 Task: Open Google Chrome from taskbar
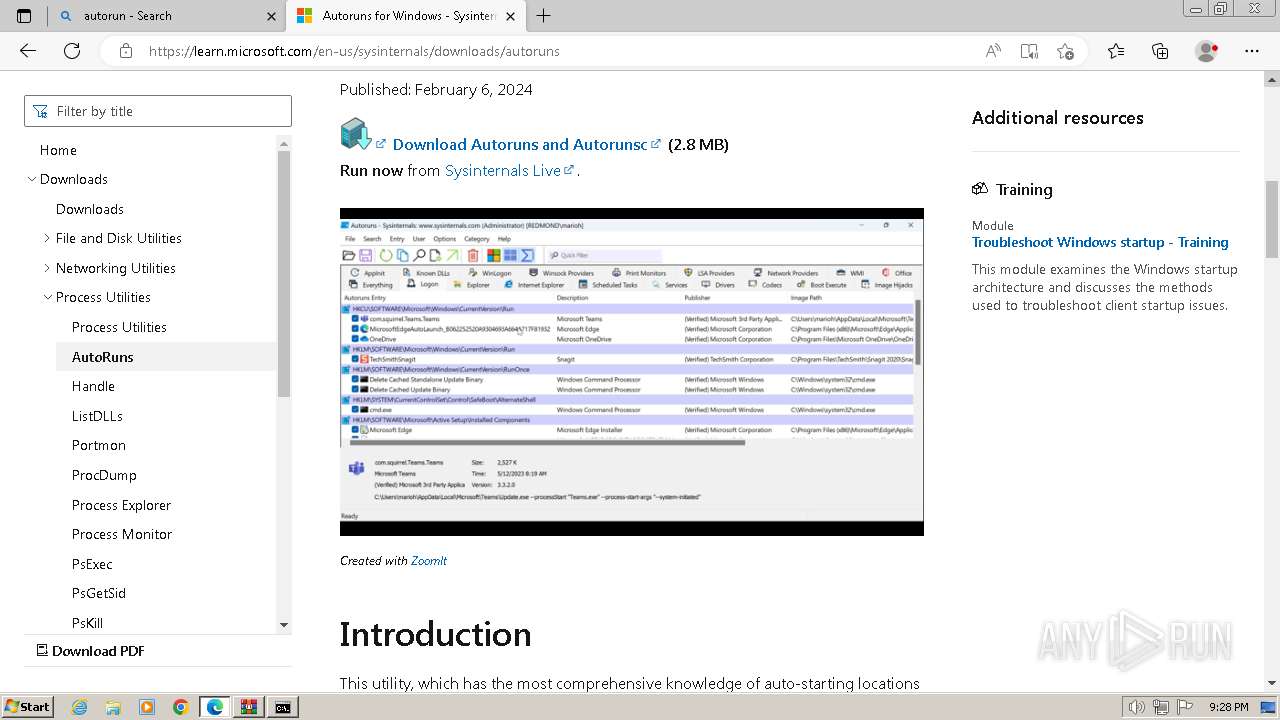(180, 707)
